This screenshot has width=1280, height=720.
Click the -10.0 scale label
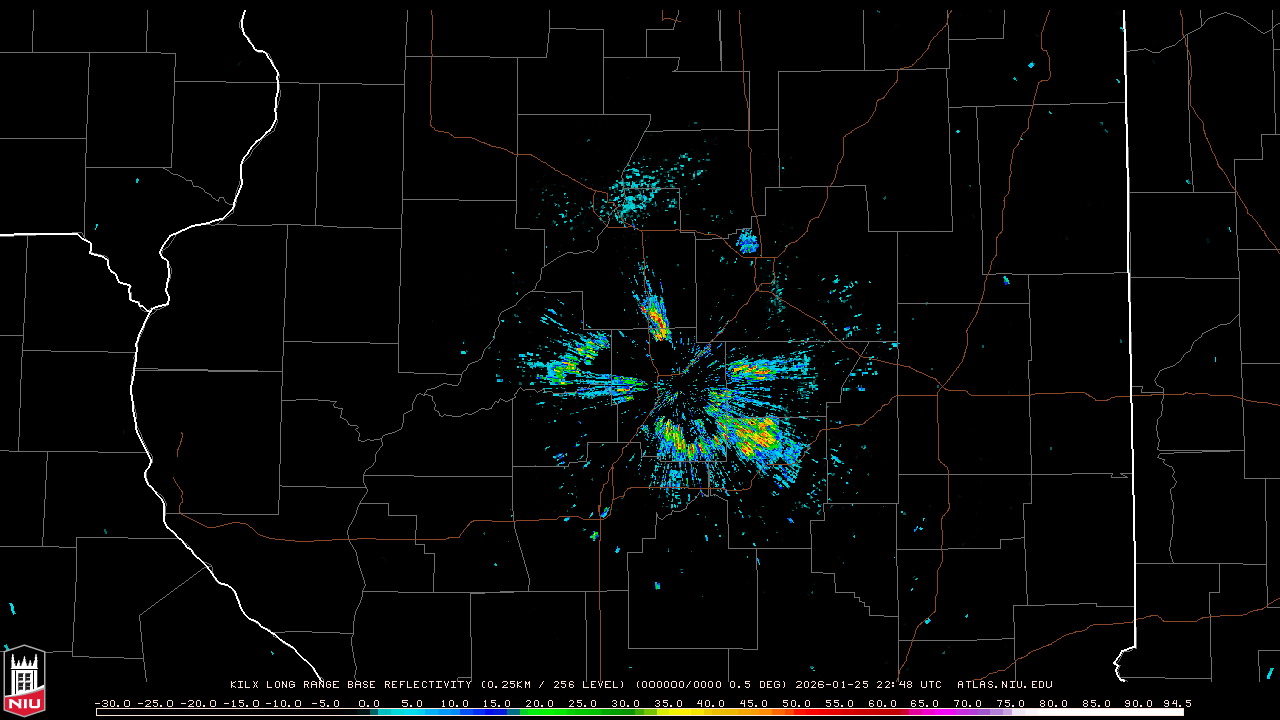[x=283, y=703]
